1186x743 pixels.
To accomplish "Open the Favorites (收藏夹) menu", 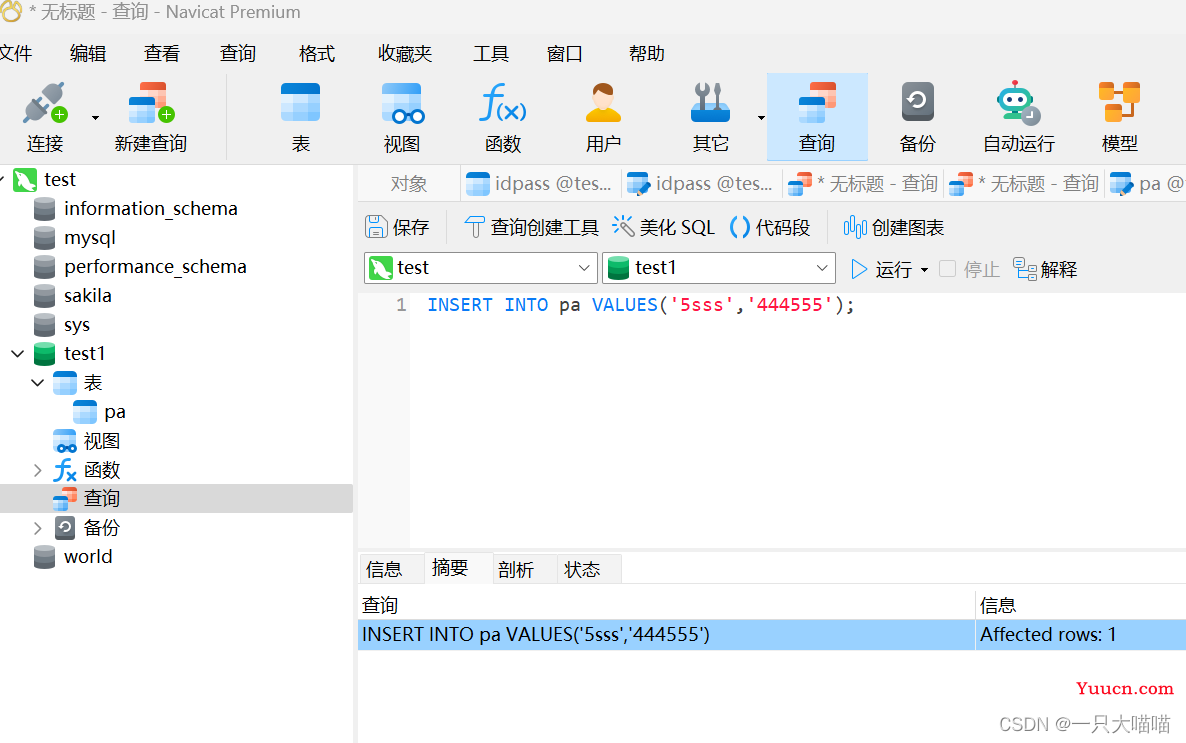I will coord(405,54).
